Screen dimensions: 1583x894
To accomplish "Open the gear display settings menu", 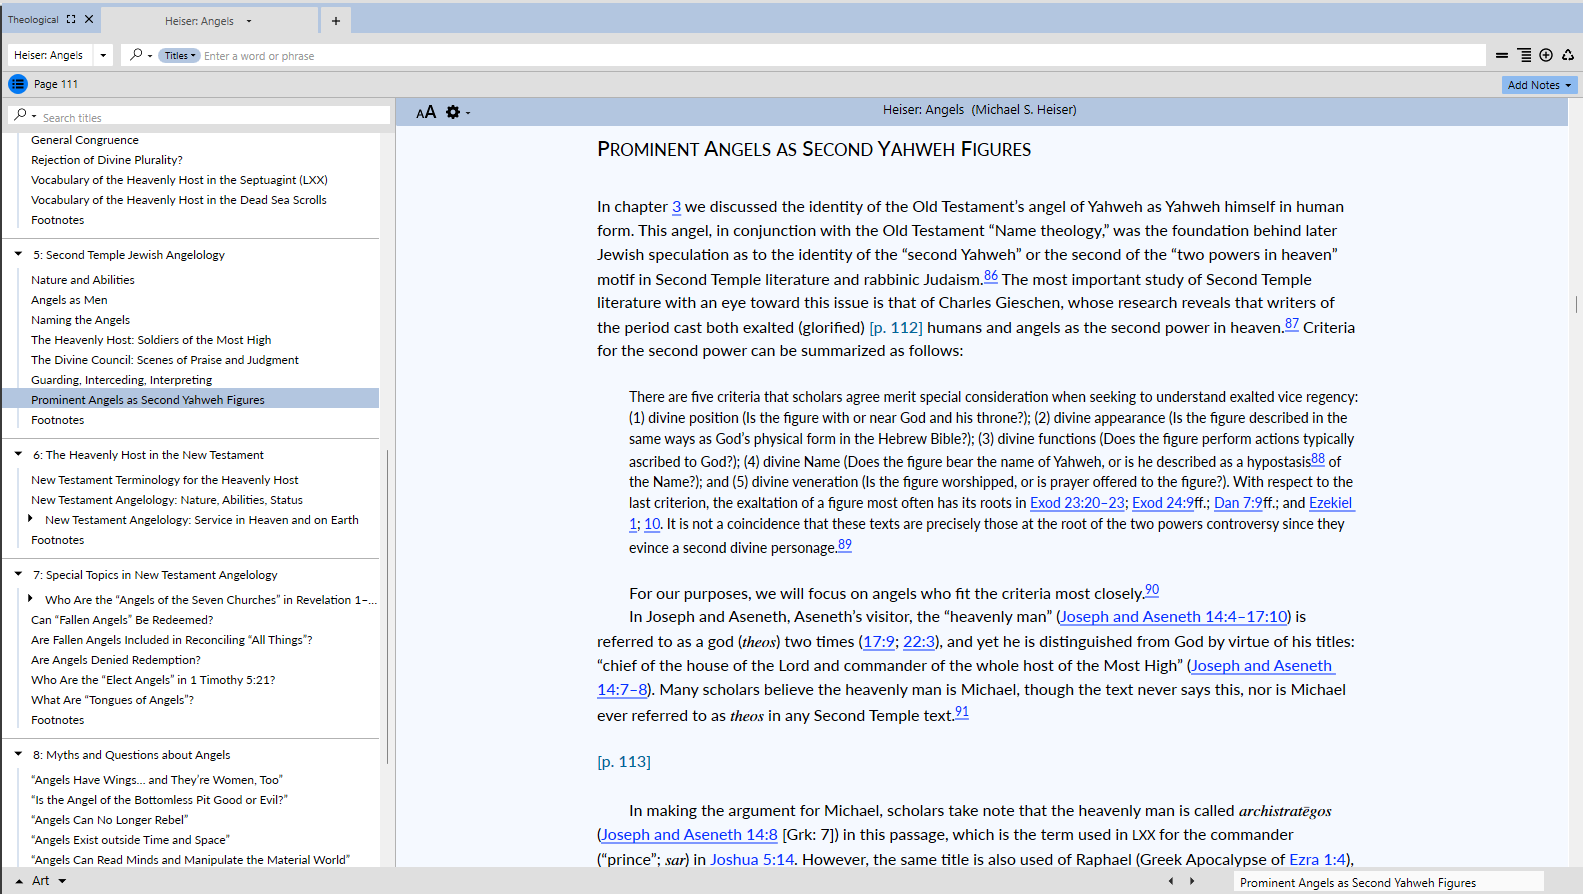I will (x=453, y=112).
